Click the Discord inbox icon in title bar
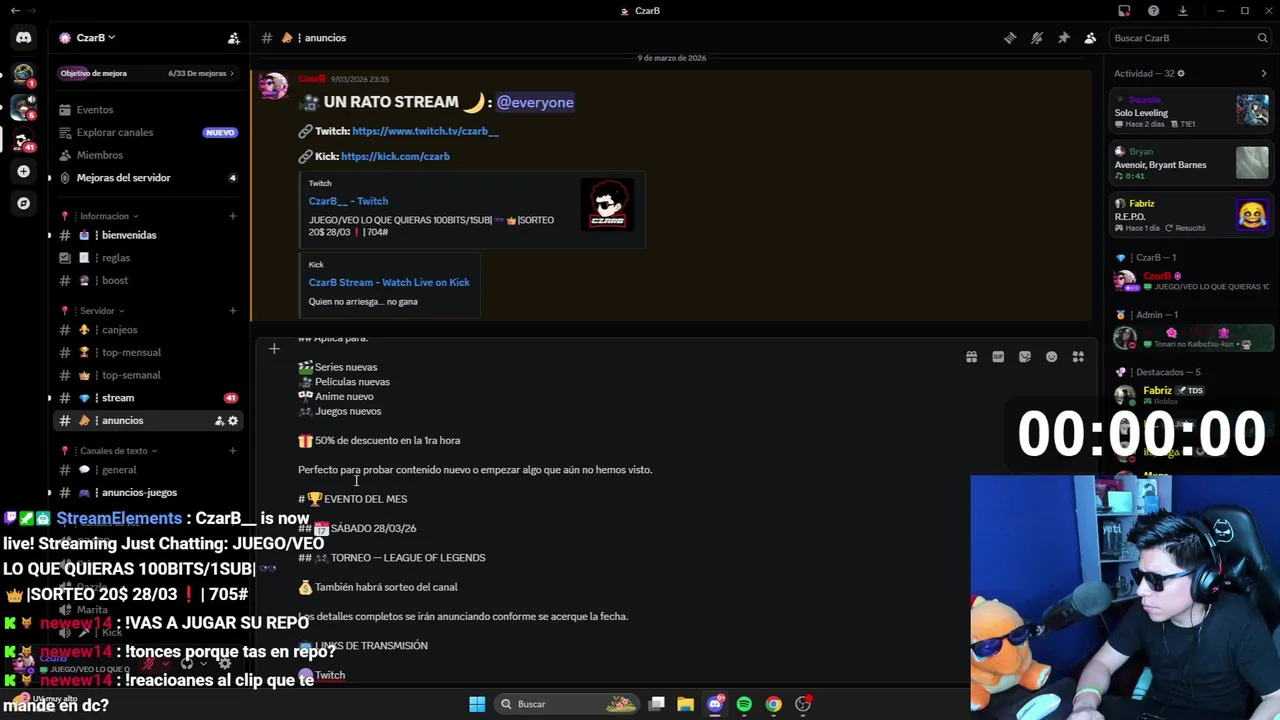The width and height of the screenshot is (1280, 720). click(1124, 11)
